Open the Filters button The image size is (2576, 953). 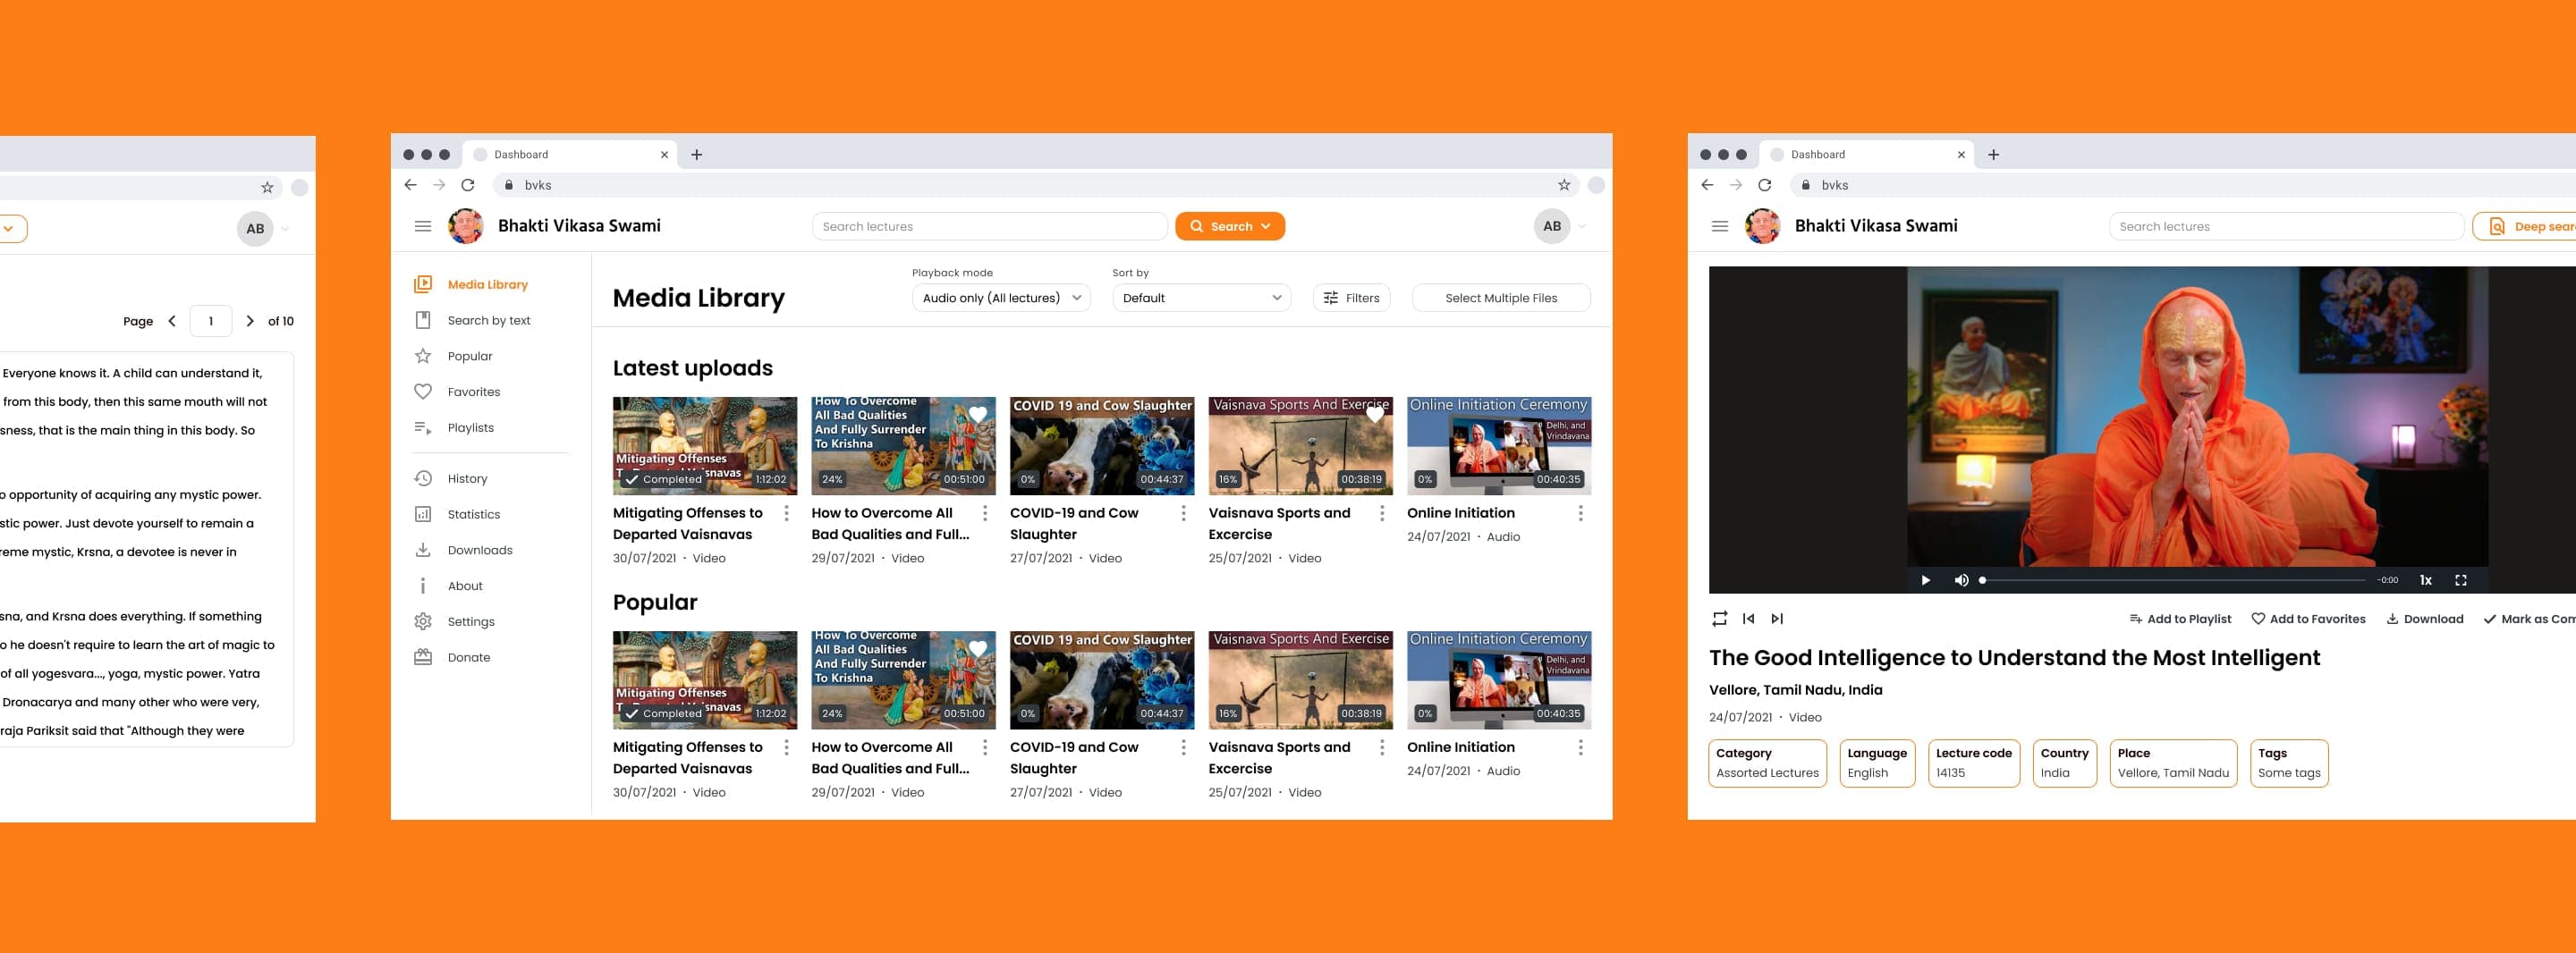point(1351,298)
